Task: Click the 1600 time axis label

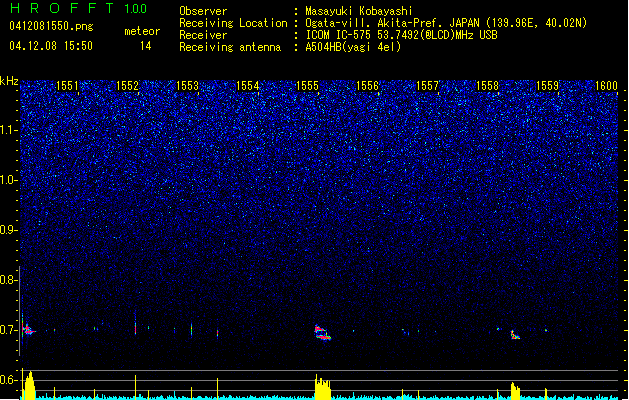Action: [x=607, y=86]
